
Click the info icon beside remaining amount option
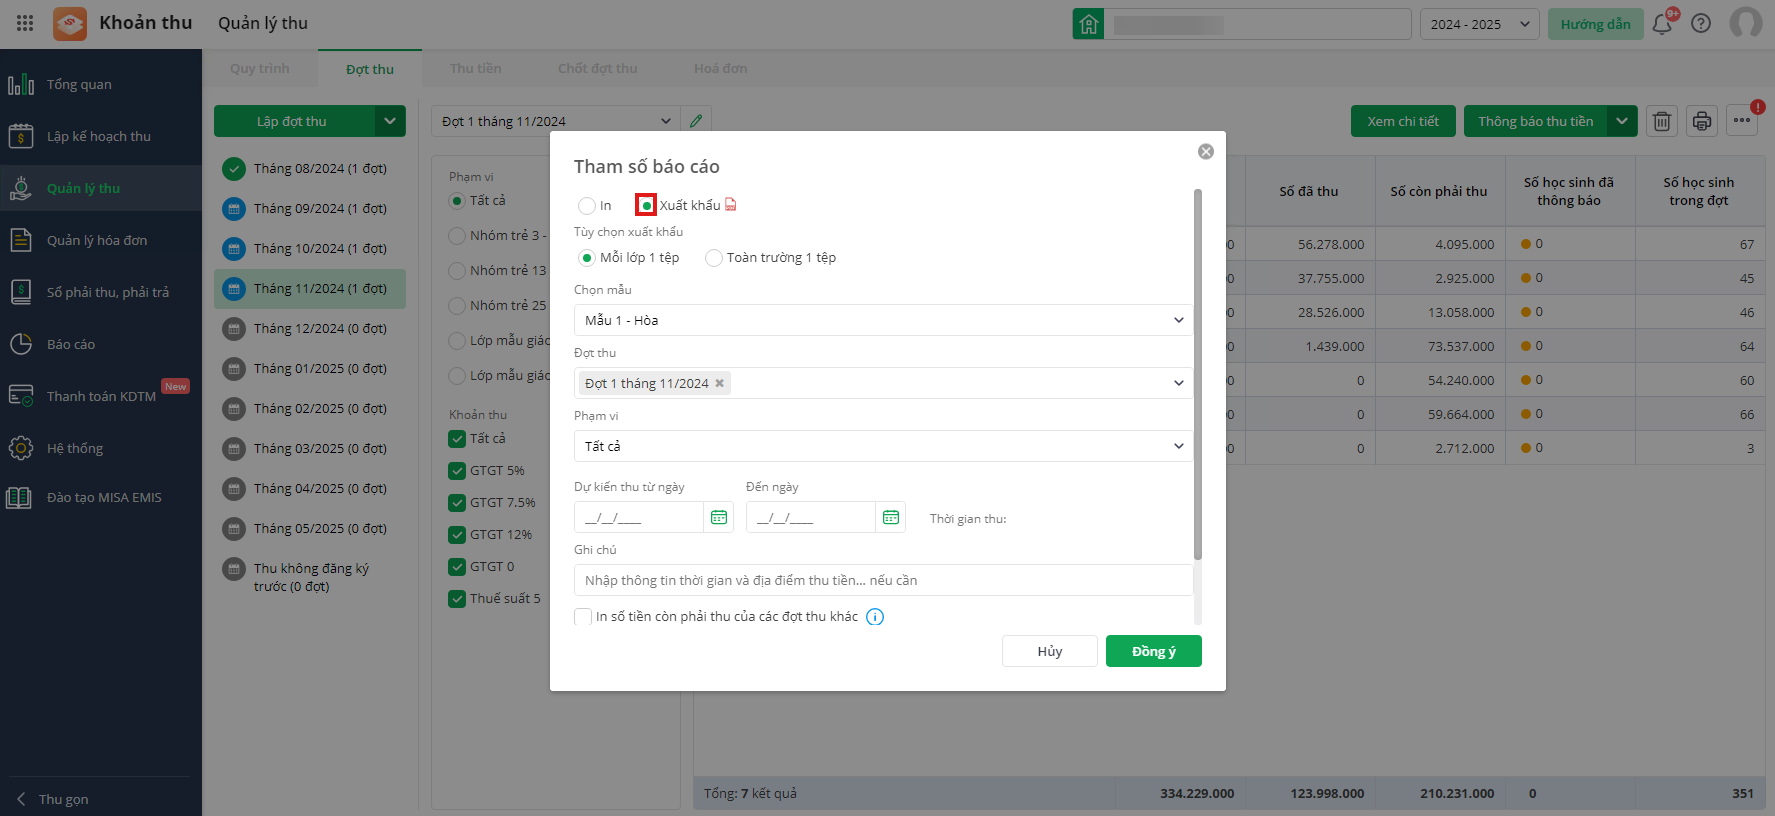[875, 617]
